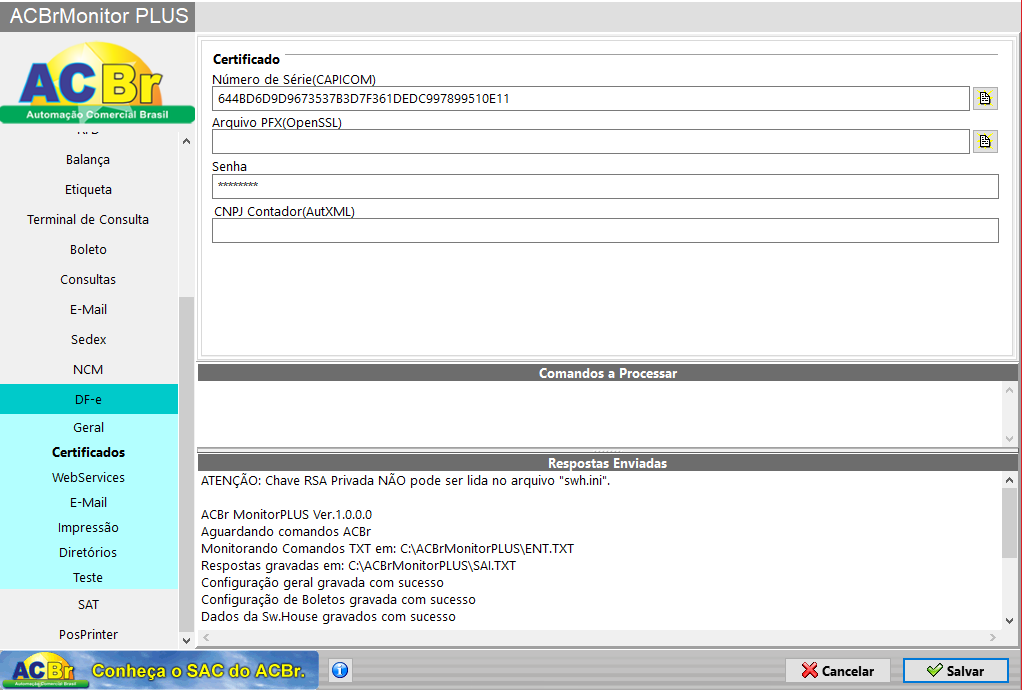
Task: Collapse the DF-e sidebar section
Action: (x=88, y=399)
